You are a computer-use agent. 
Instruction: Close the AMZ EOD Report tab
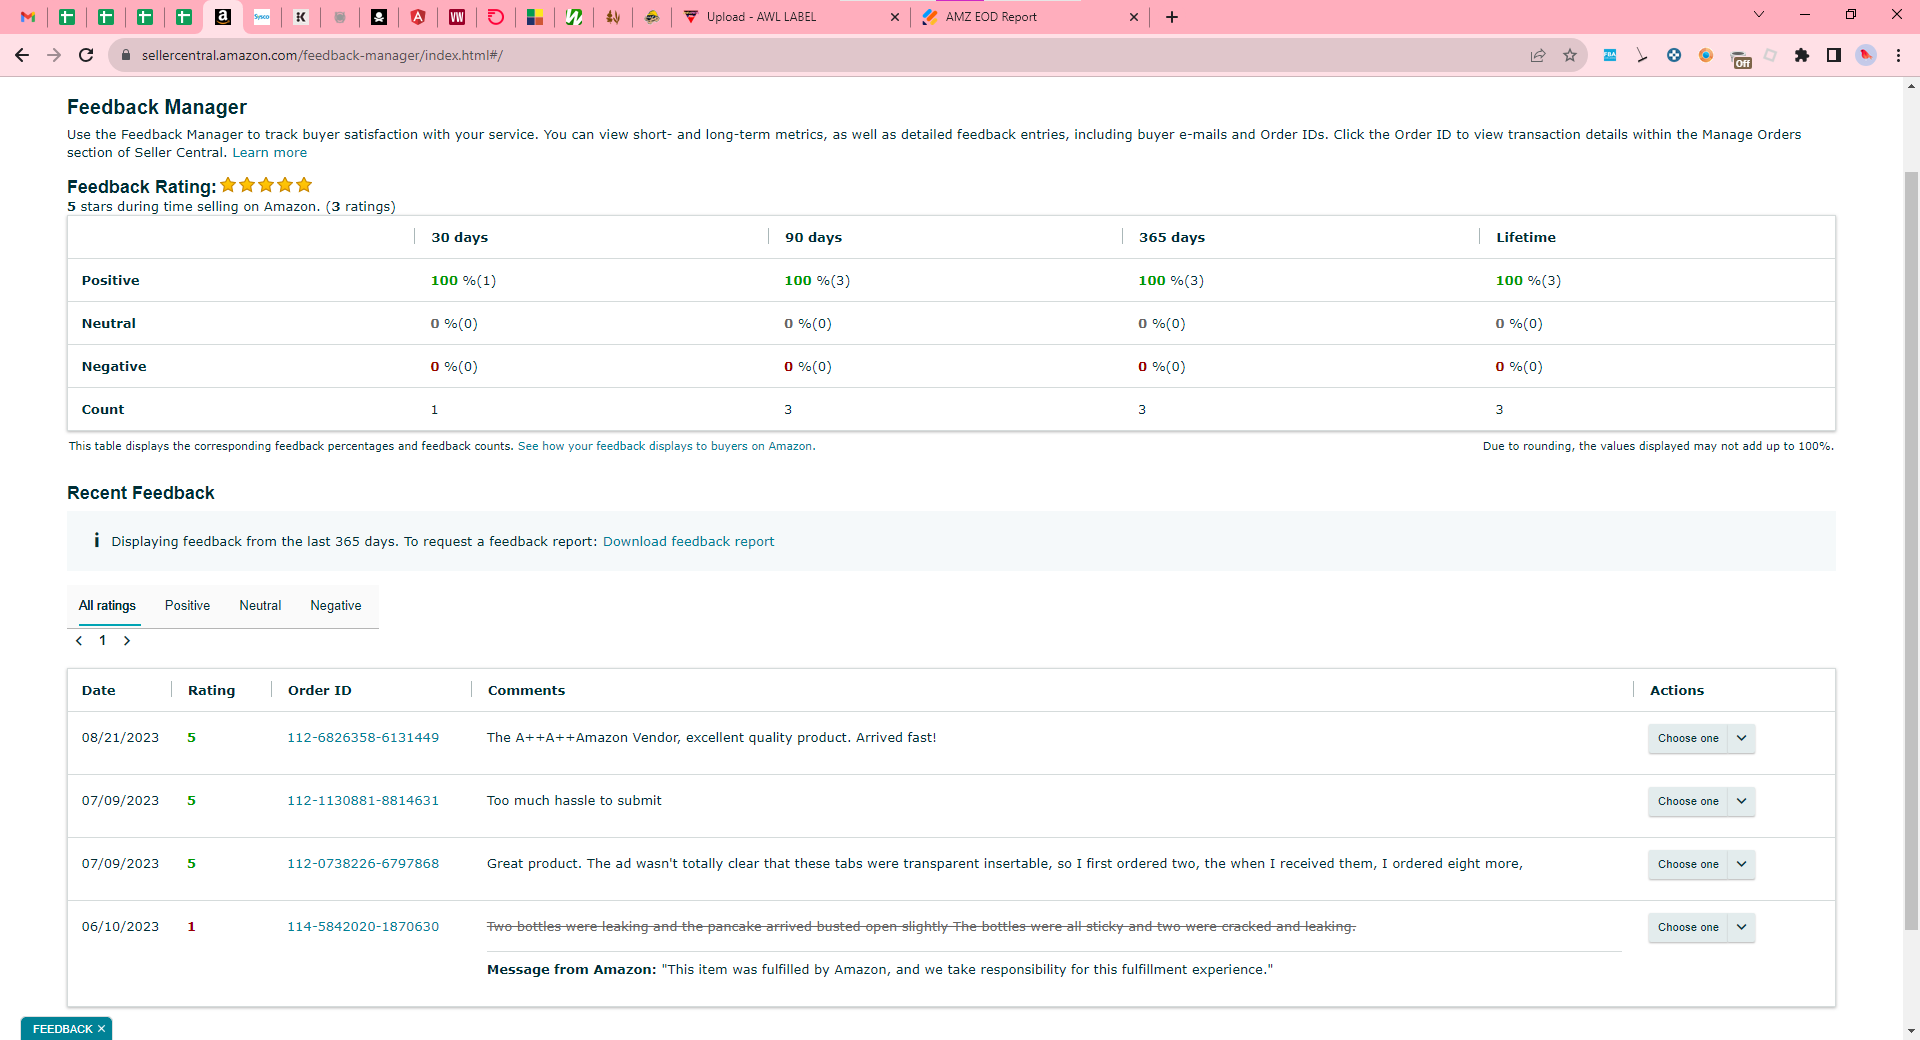(1134, 17)
